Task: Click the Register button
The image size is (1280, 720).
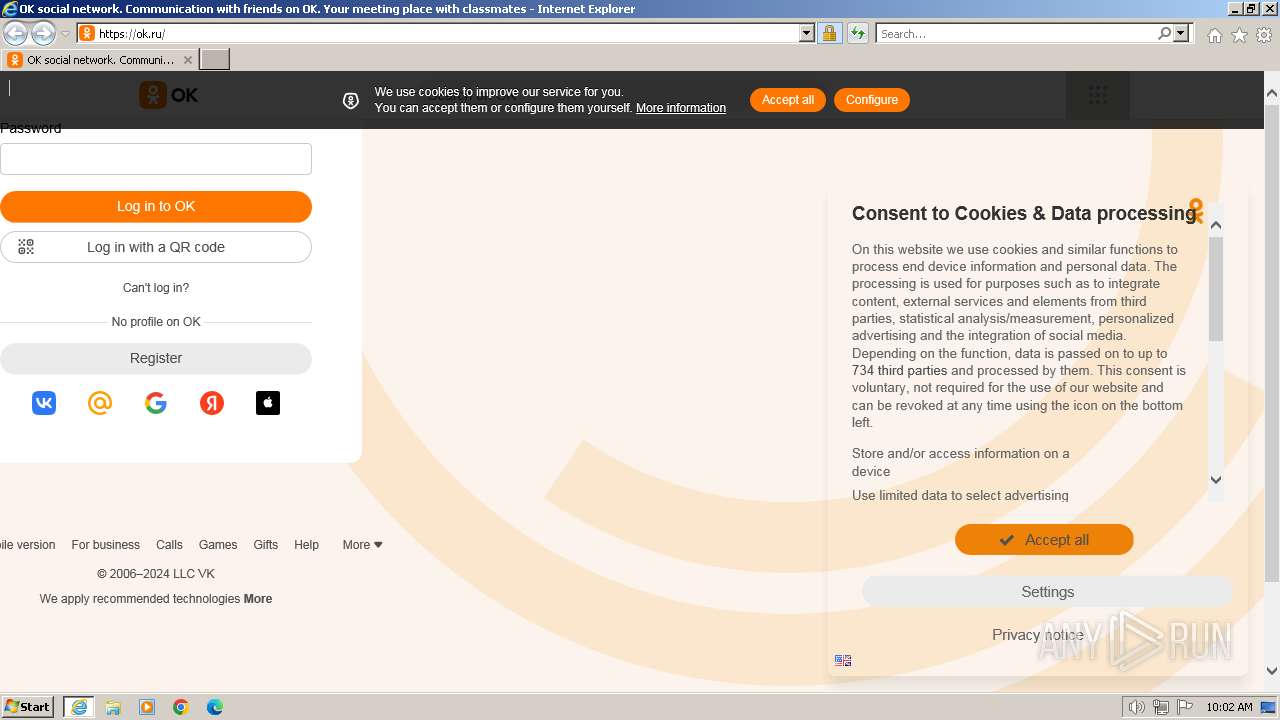Action: pos(156,358)
